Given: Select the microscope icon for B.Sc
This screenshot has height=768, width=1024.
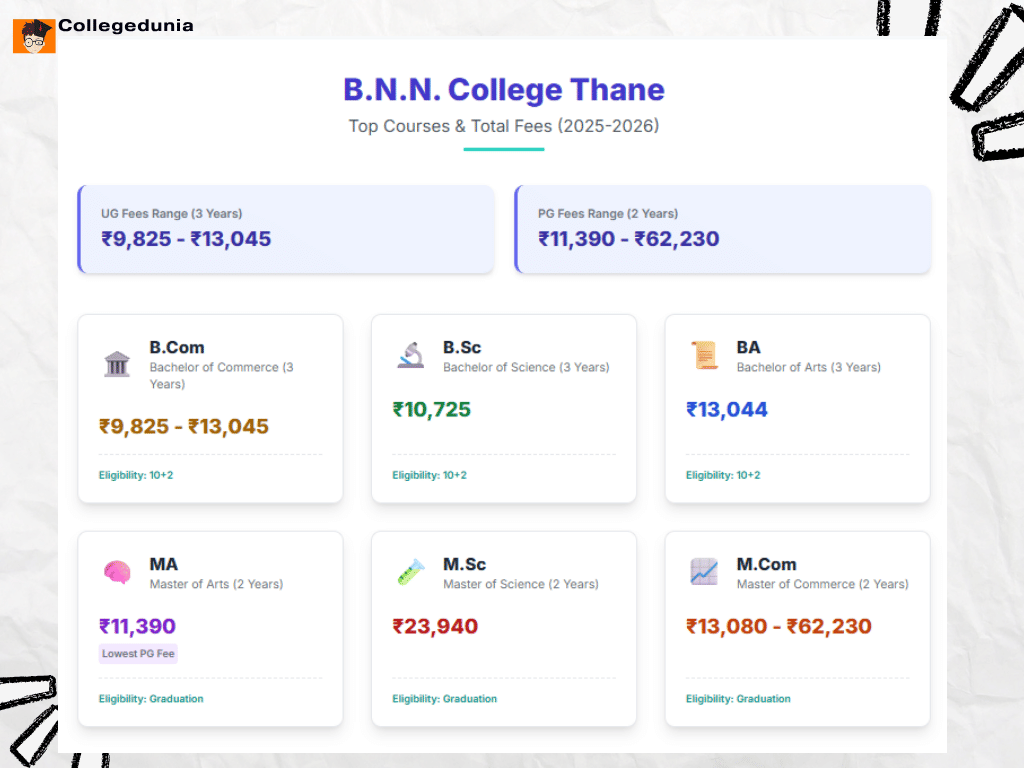Looking at the screenshot, I should (410, 355).
